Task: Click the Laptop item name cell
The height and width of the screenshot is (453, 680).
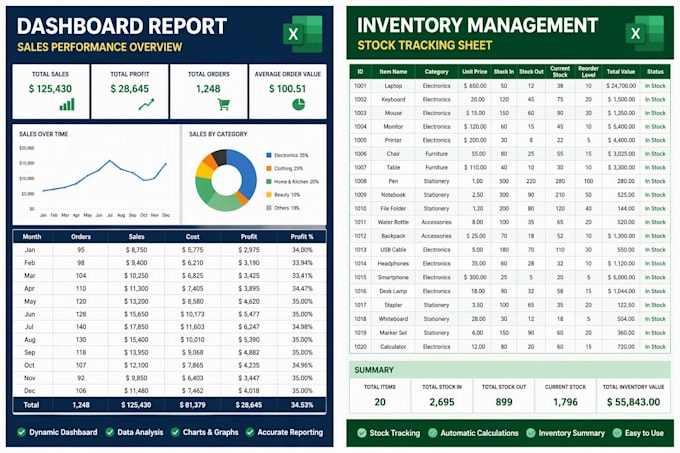Action: coord(393,86)
